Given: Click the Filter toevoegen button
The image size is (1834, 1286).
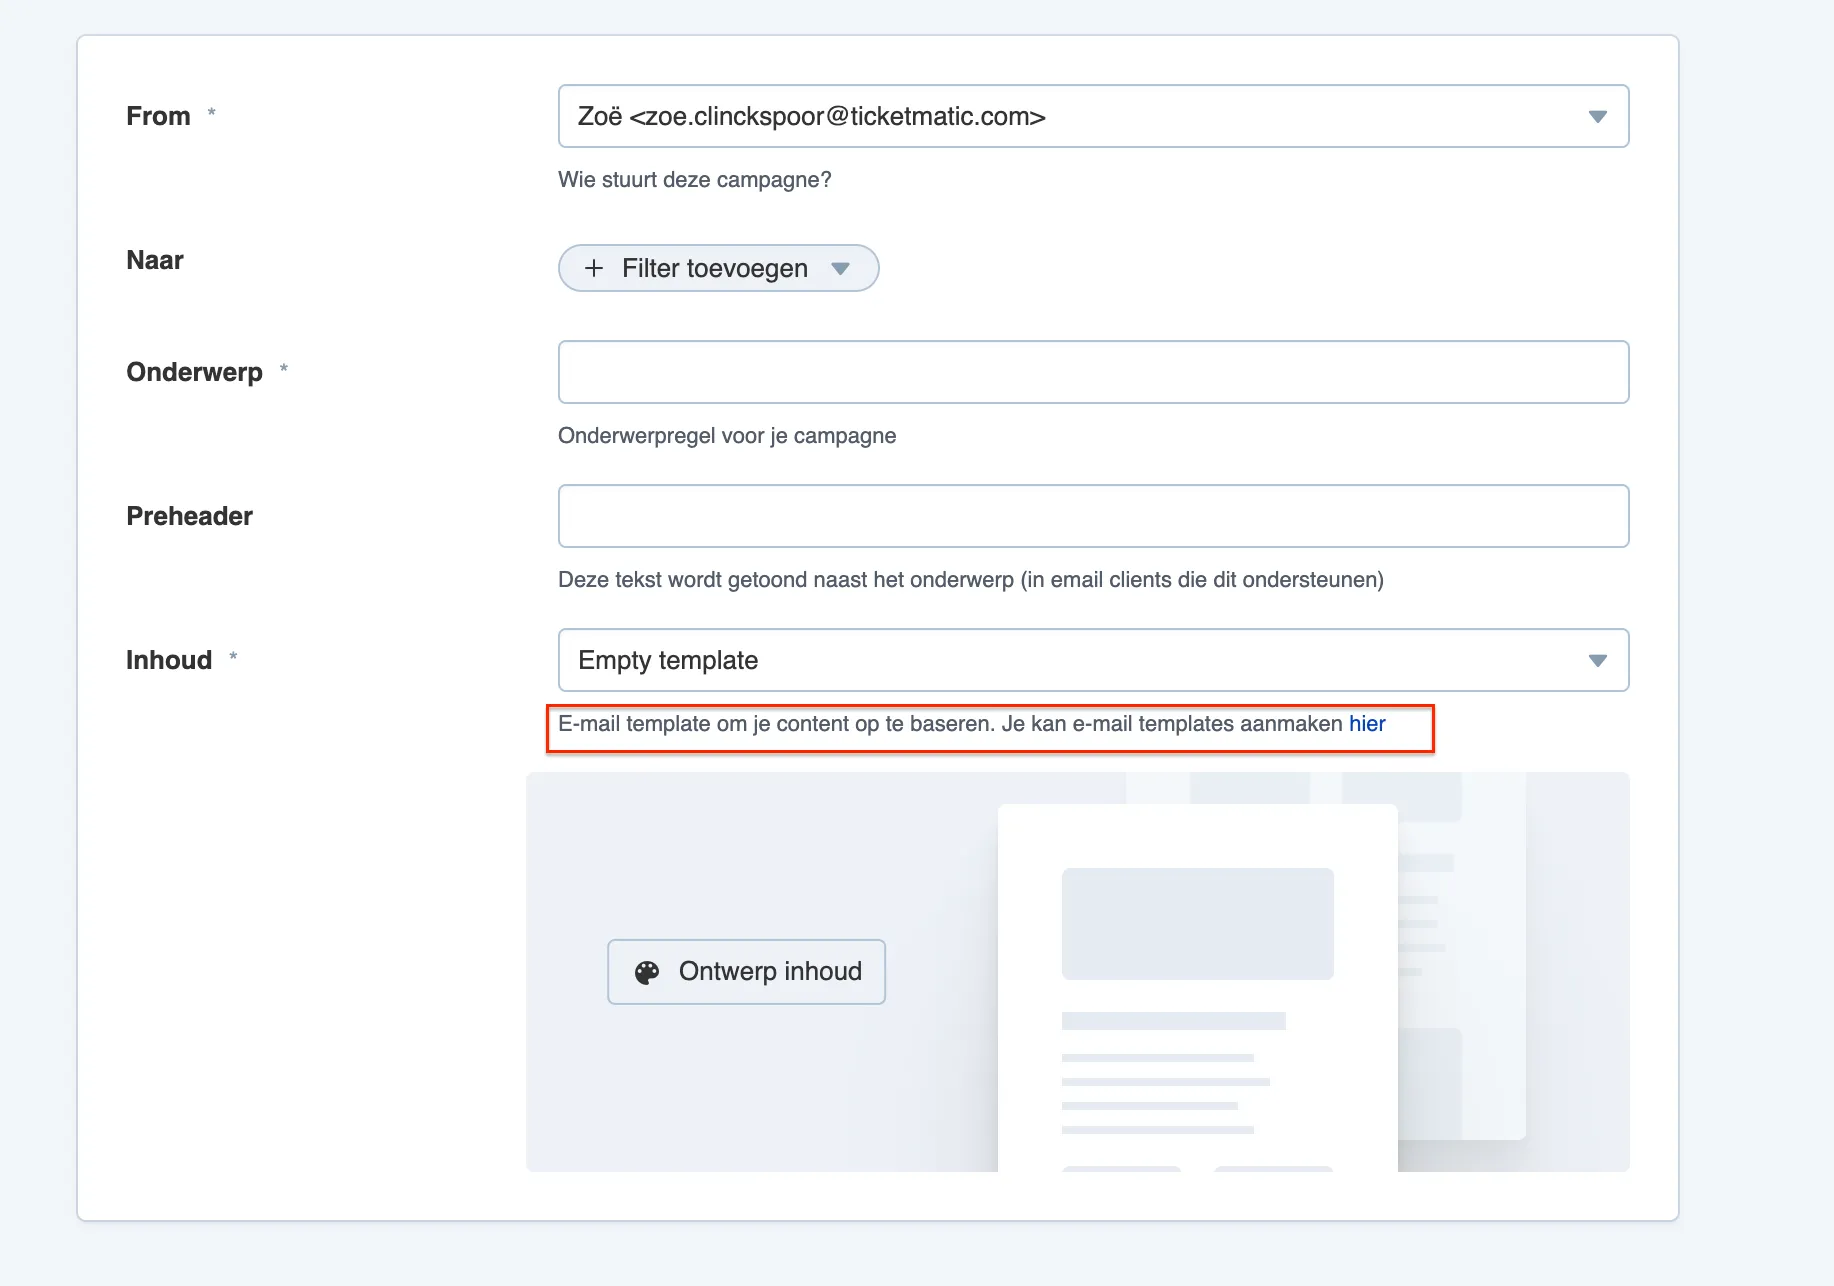Looking at the screenshot, I should pos(718,268).
